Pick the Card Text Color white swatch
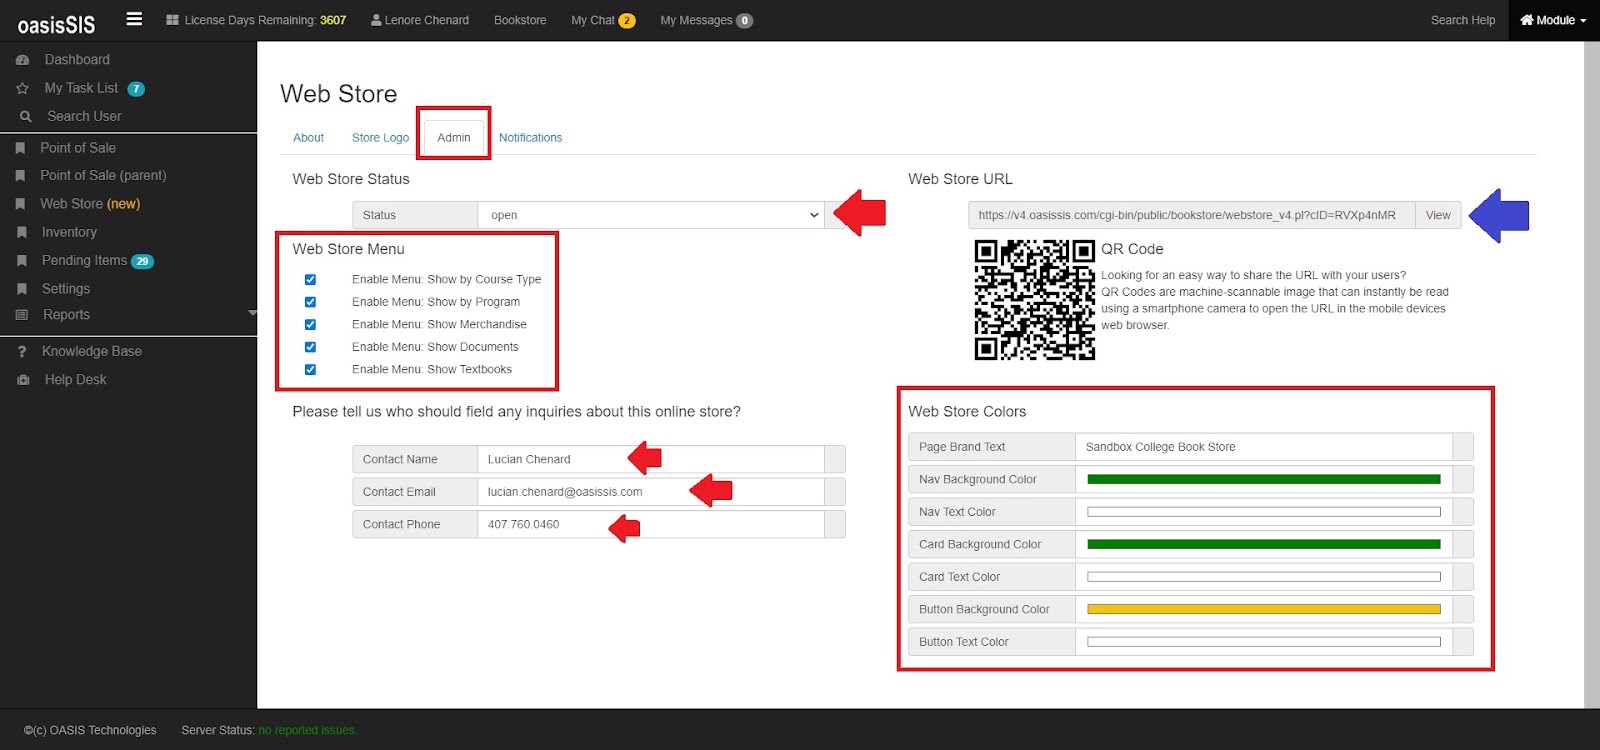 [x=1264, y=577]
